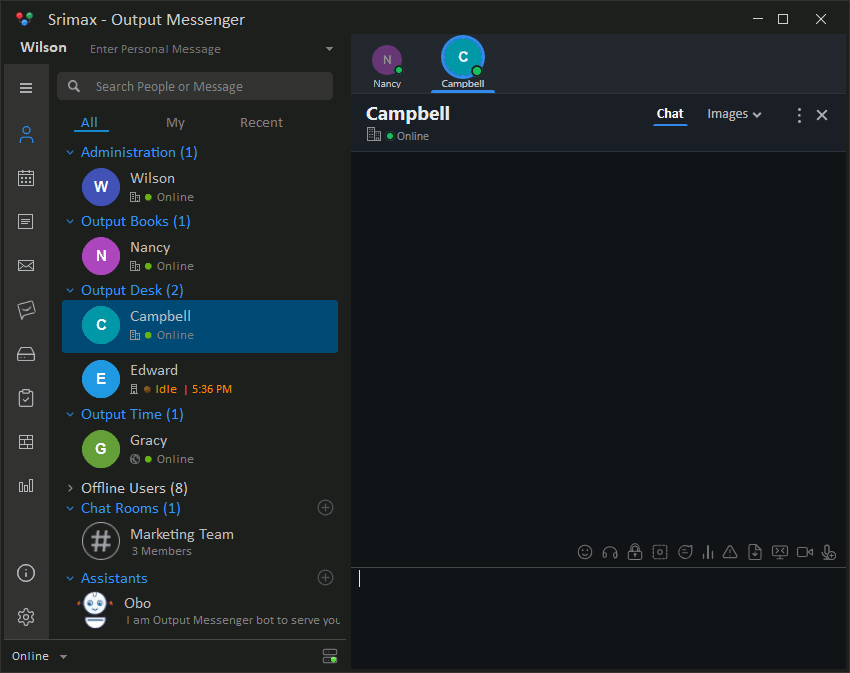
Task: Switch to the My tab
Action: (x=175, y=123)
